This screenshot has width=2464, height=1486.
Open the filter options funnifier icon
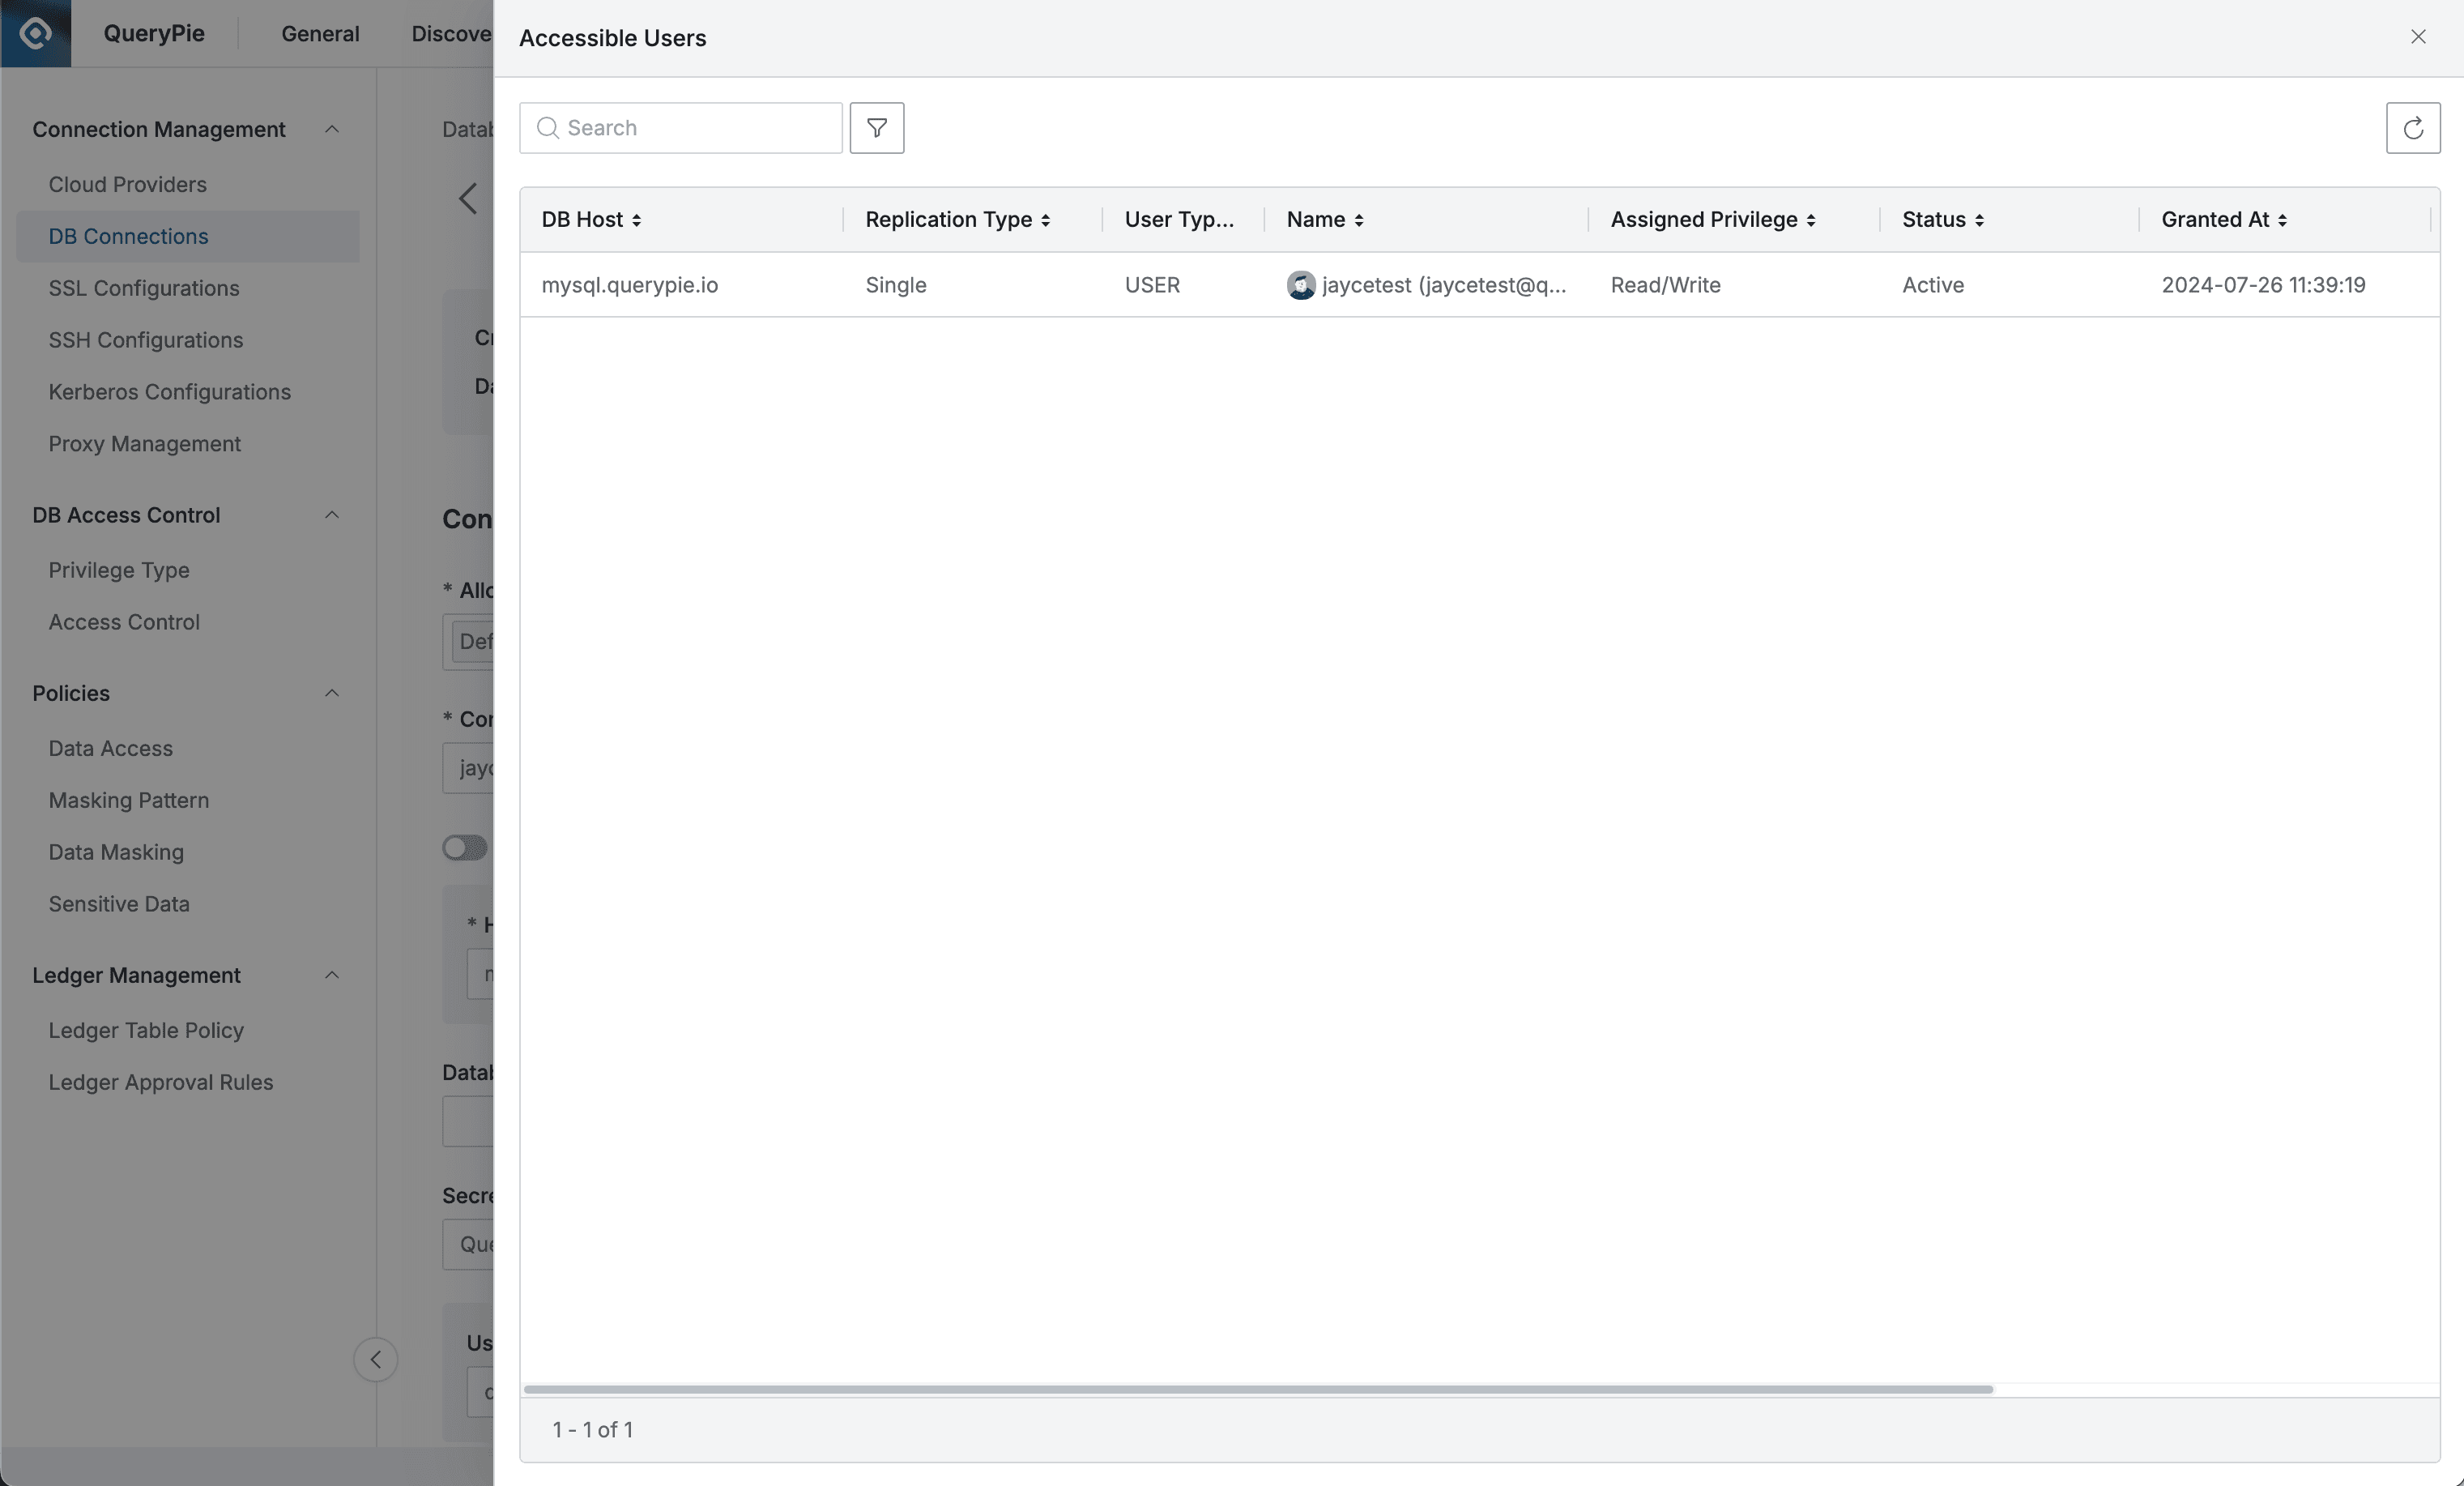coord(876,128)
